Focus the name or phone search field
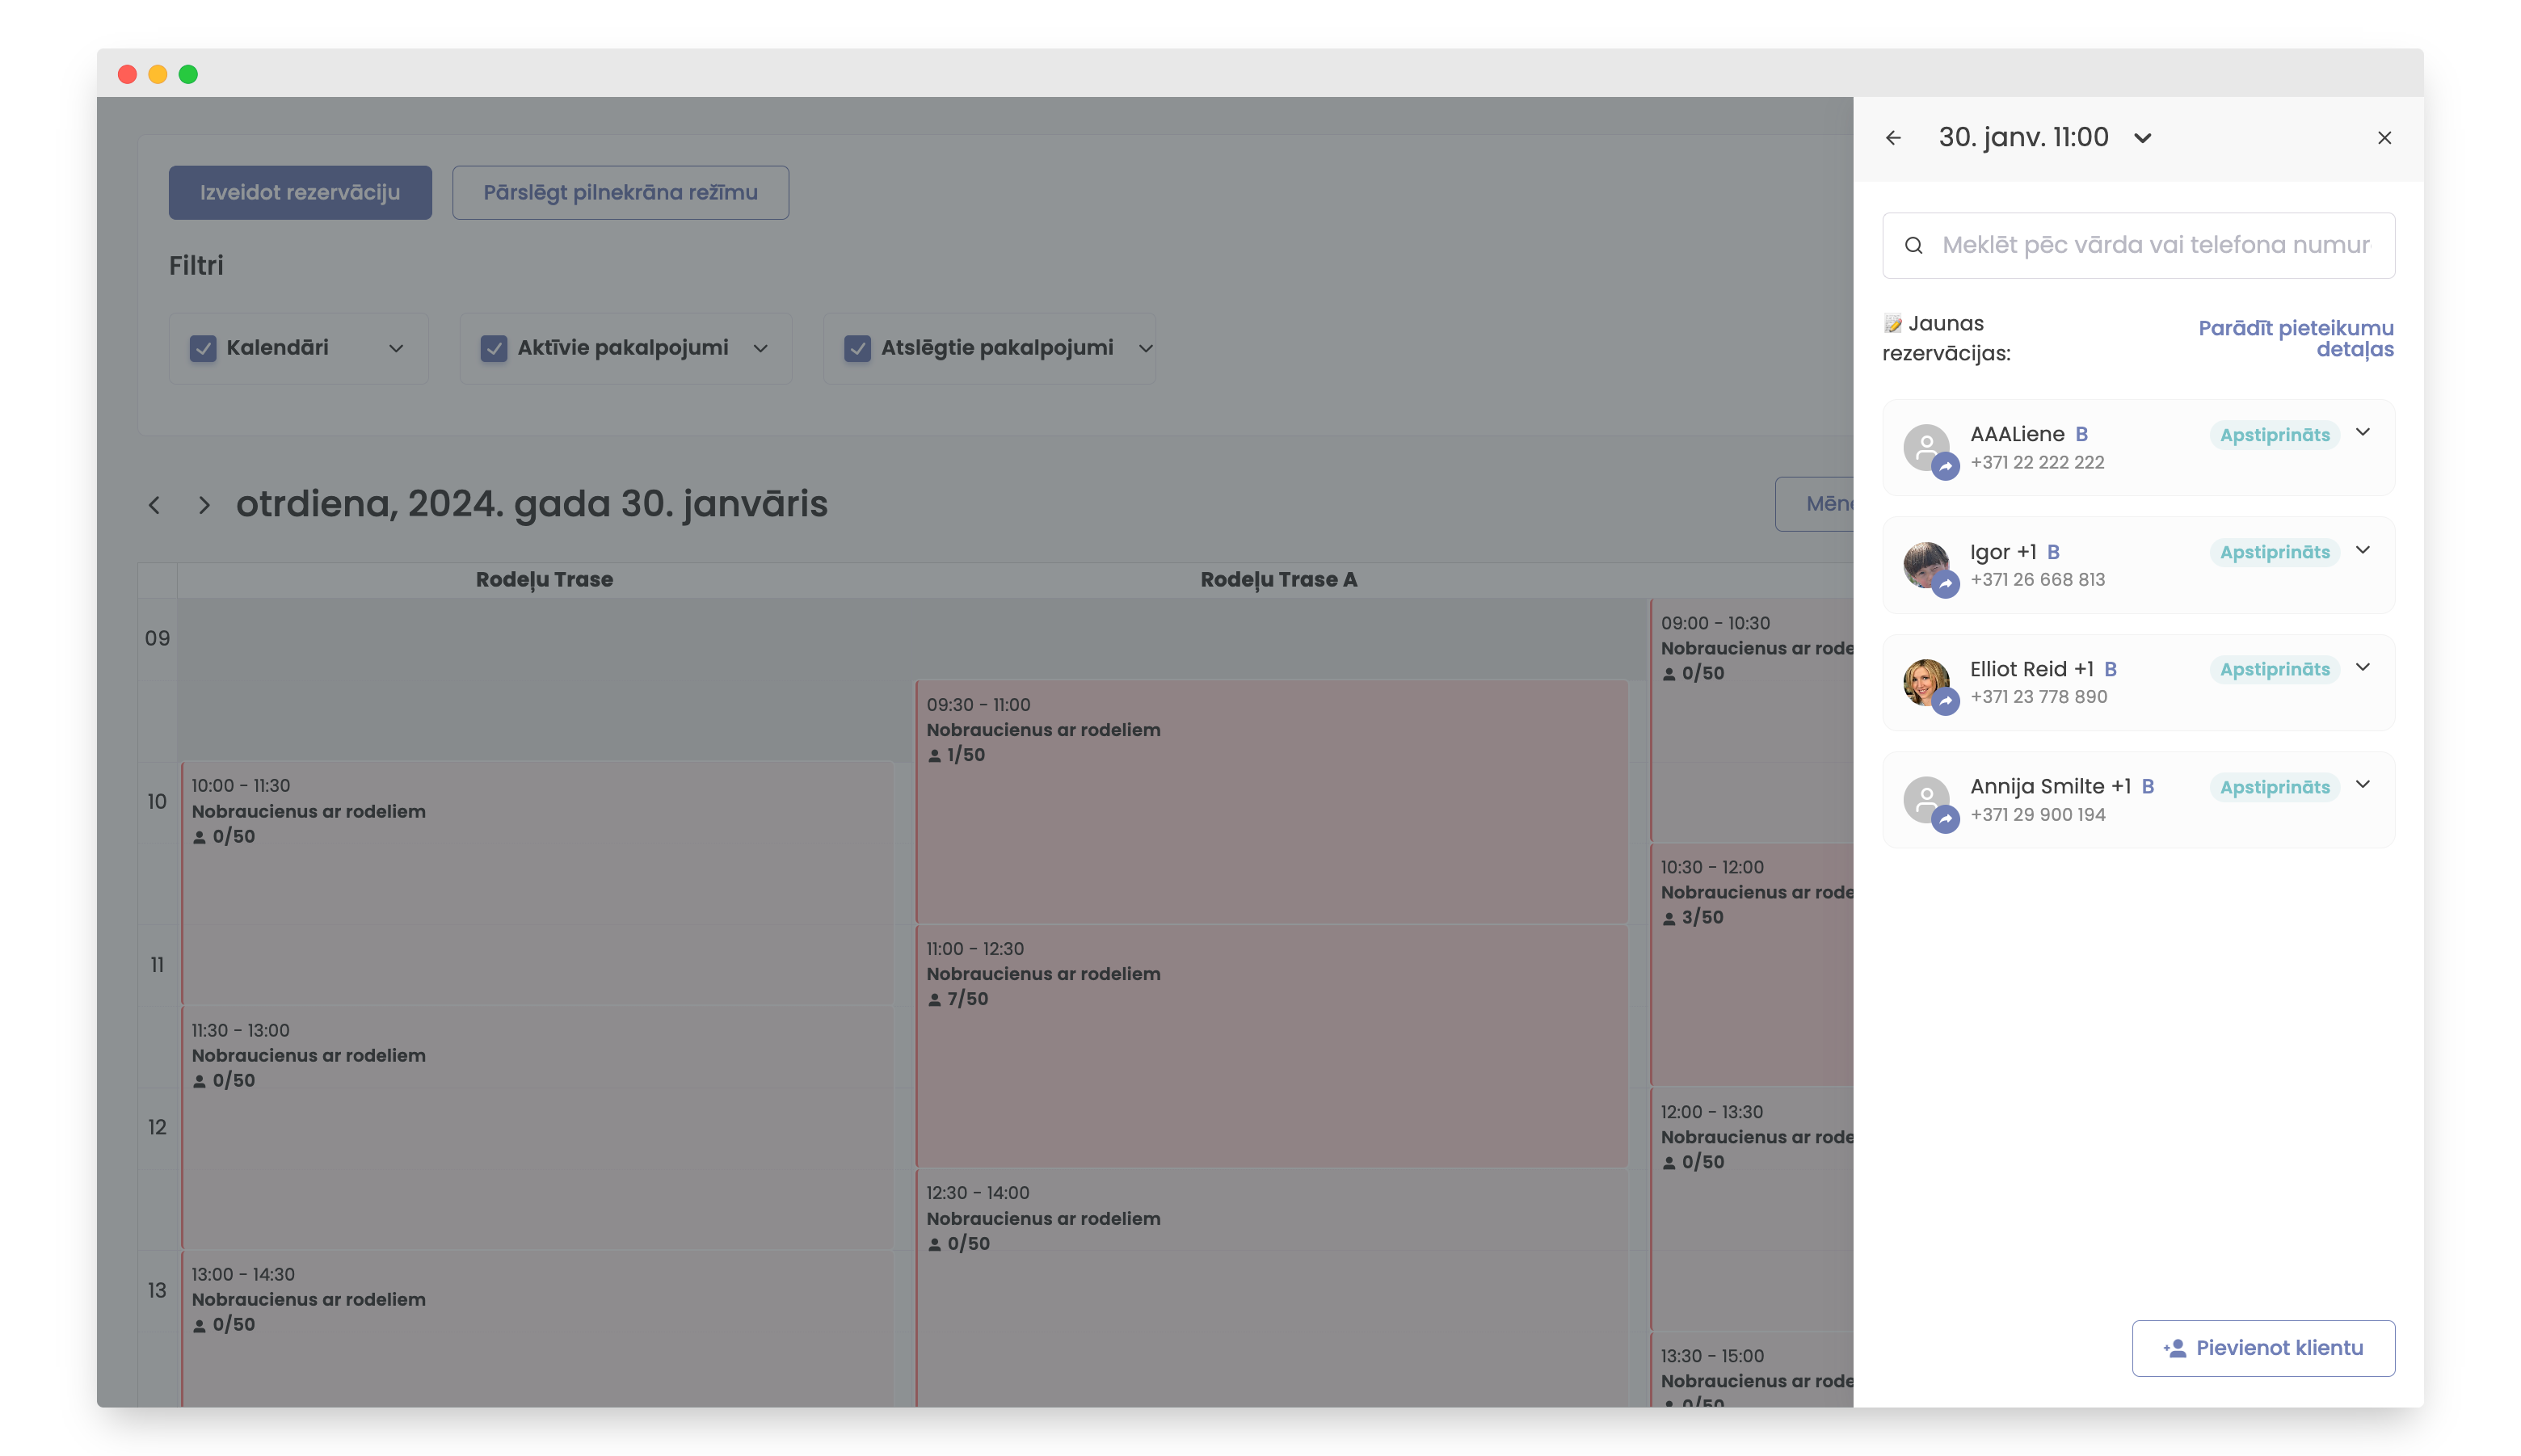Image resolution: width=2521 pixels, height=1456 pixels. point(2155,245)
